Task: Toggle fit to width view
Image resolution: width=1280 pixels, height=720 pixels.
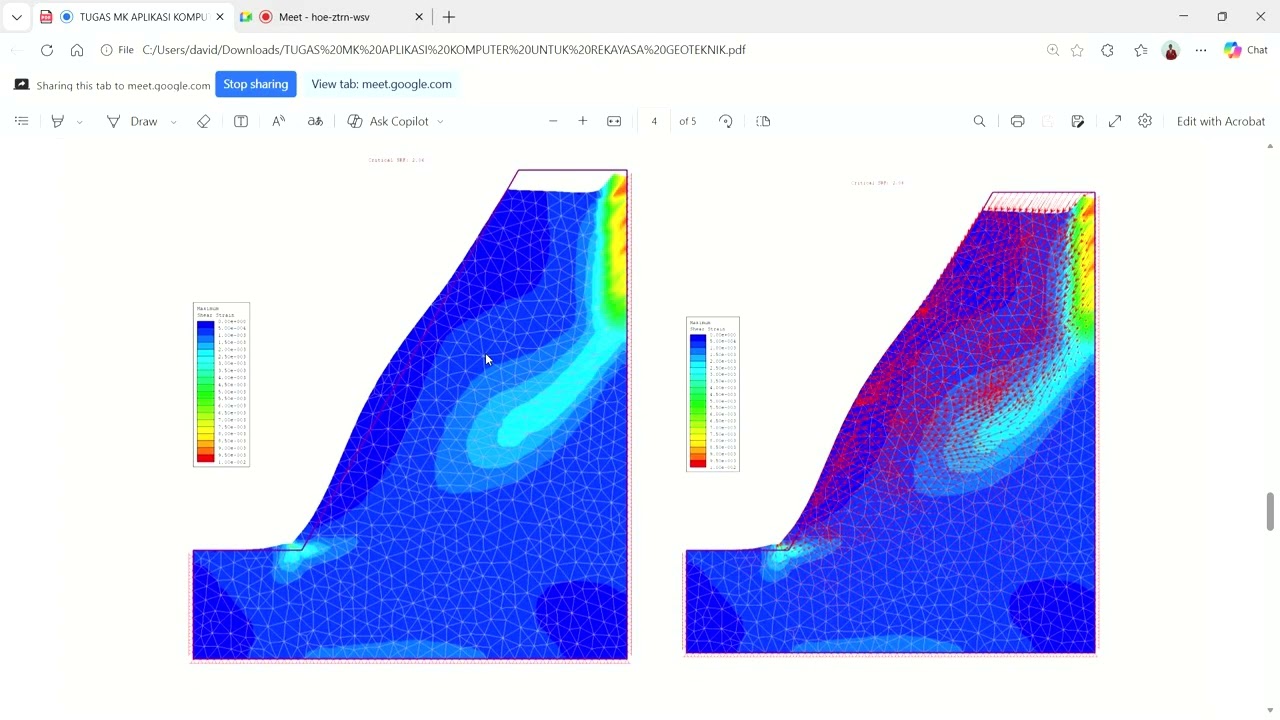Action: pyautogui.click(x=614, y=121)
